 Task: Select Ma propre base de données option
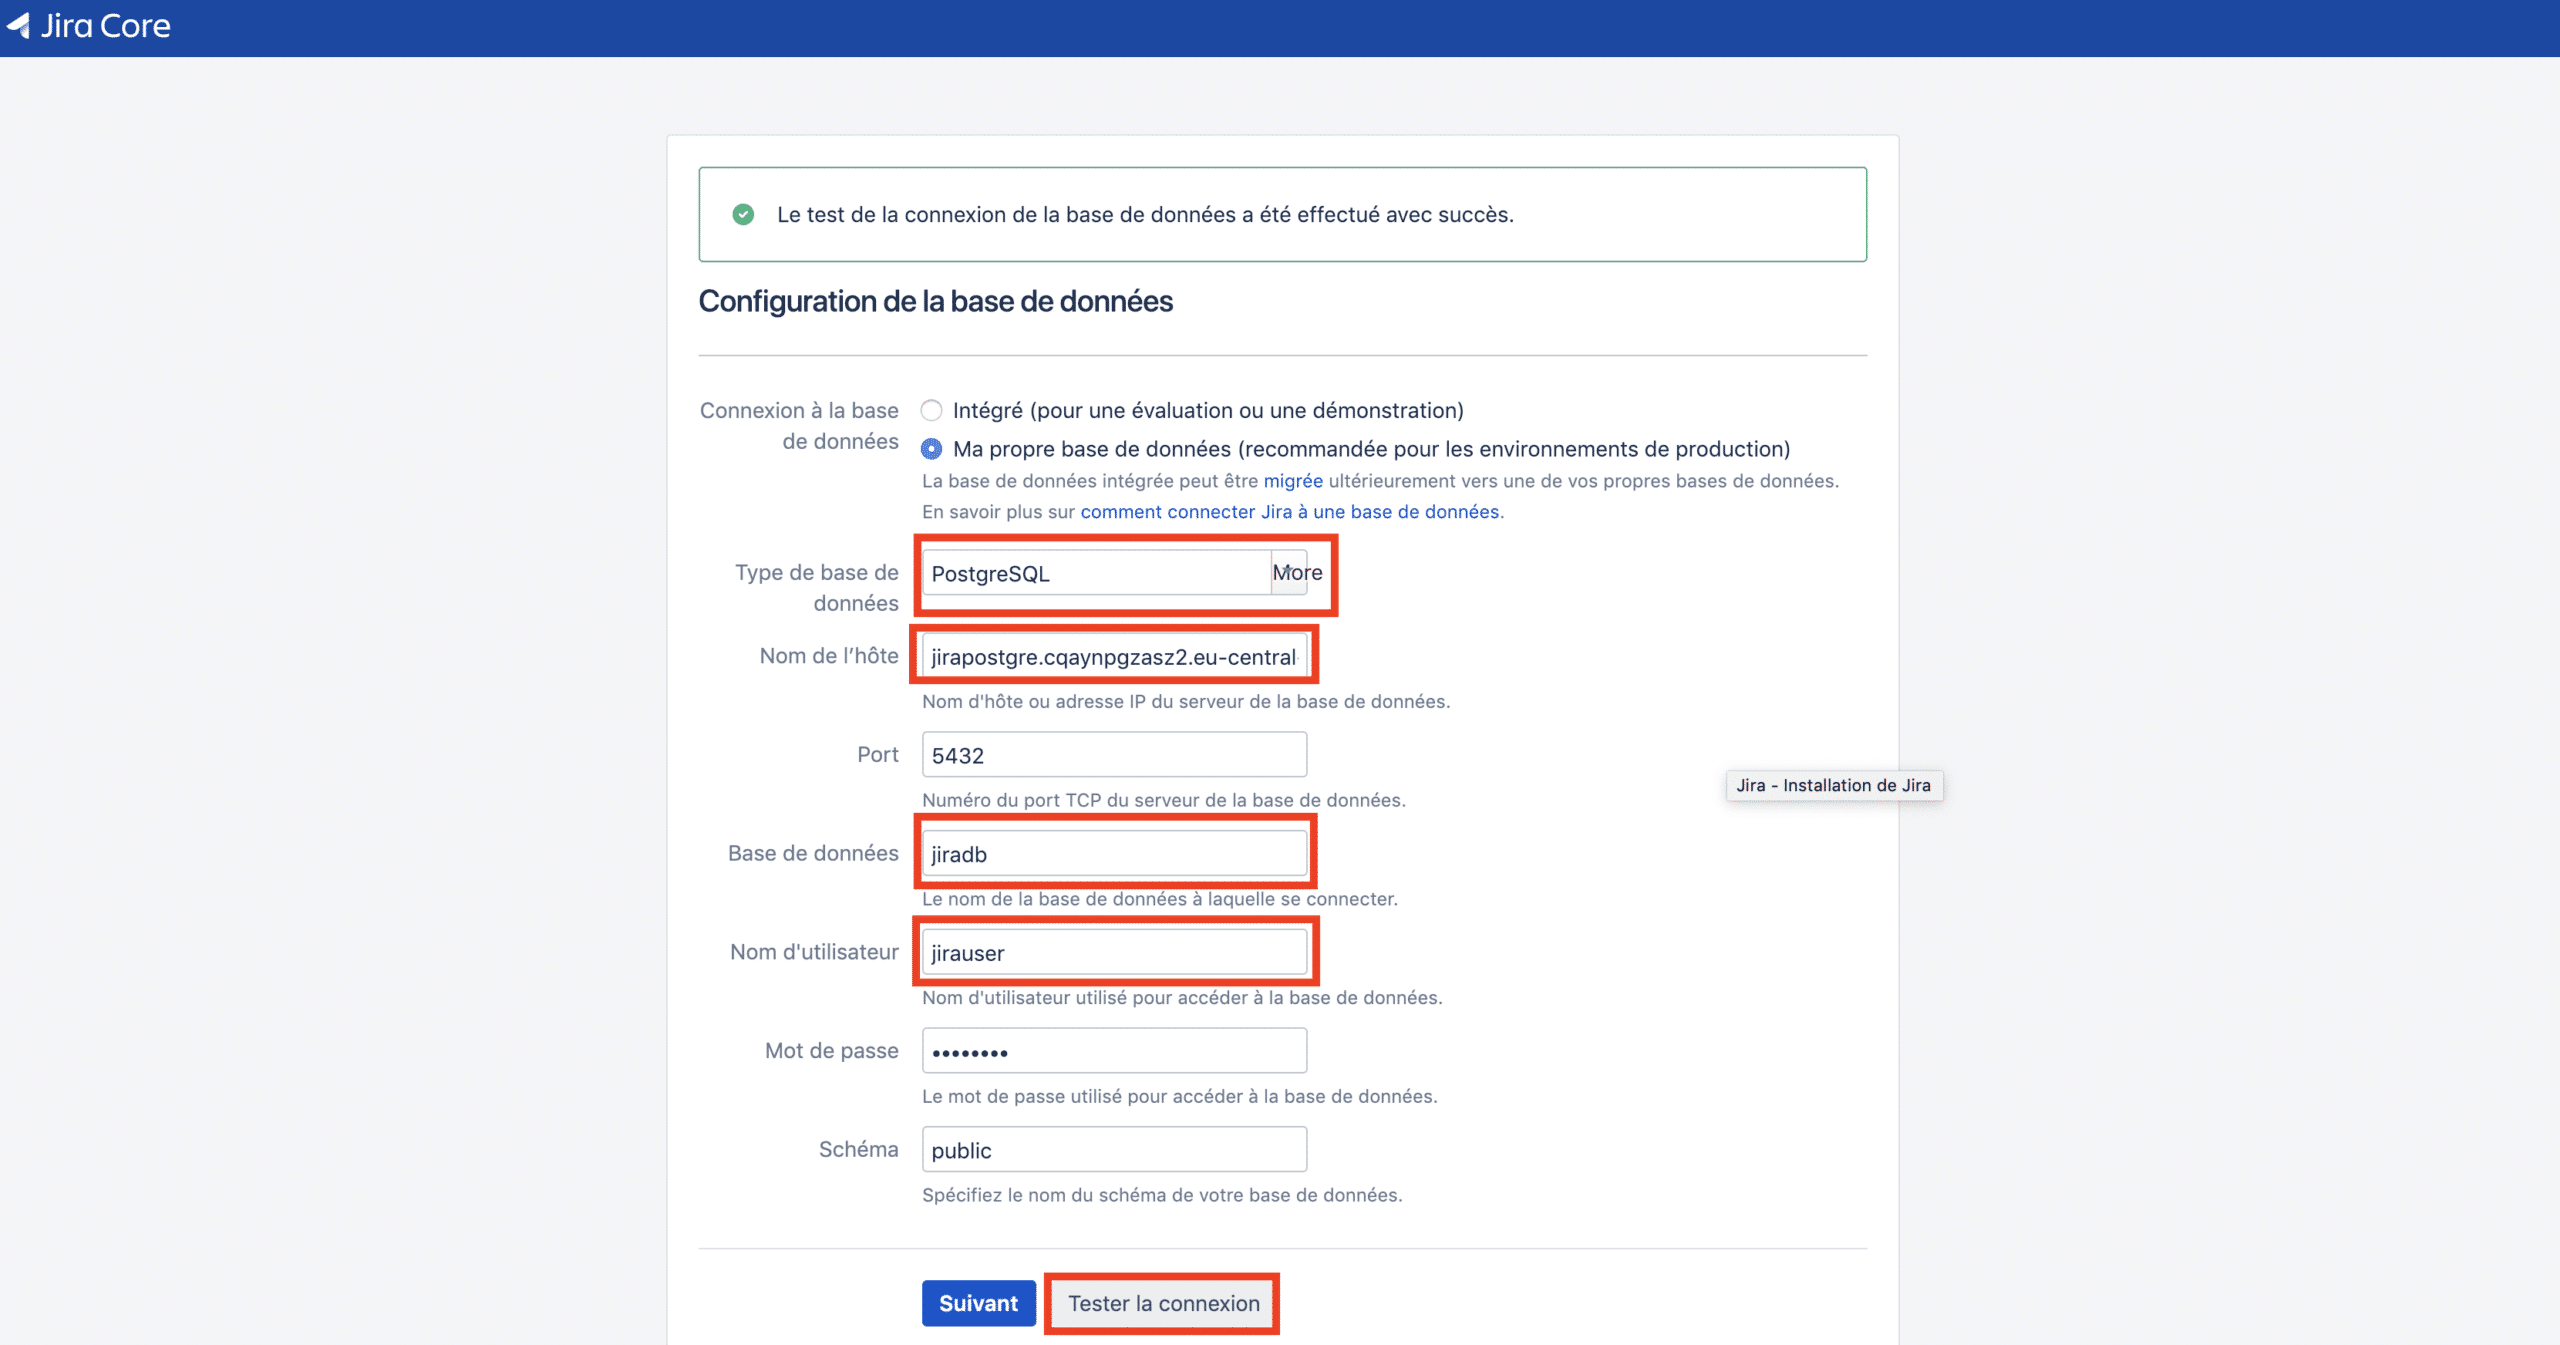[931, 449]
